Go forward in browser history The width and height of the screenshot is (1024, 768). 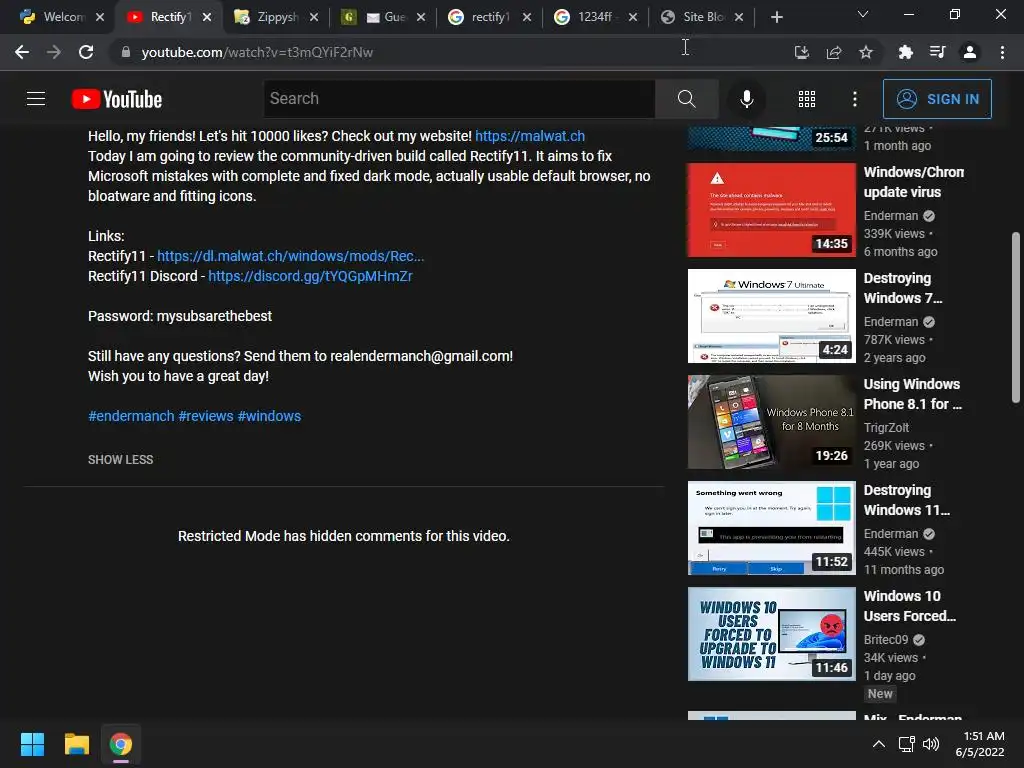pyautogui.click(x=54, y=52)
